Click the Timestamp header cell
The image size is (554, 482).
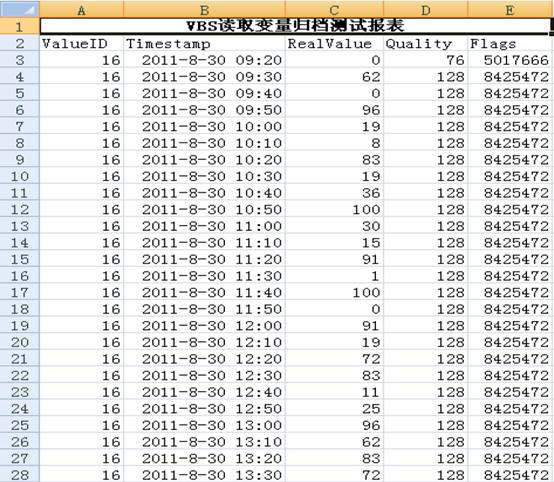pos(205,43)
